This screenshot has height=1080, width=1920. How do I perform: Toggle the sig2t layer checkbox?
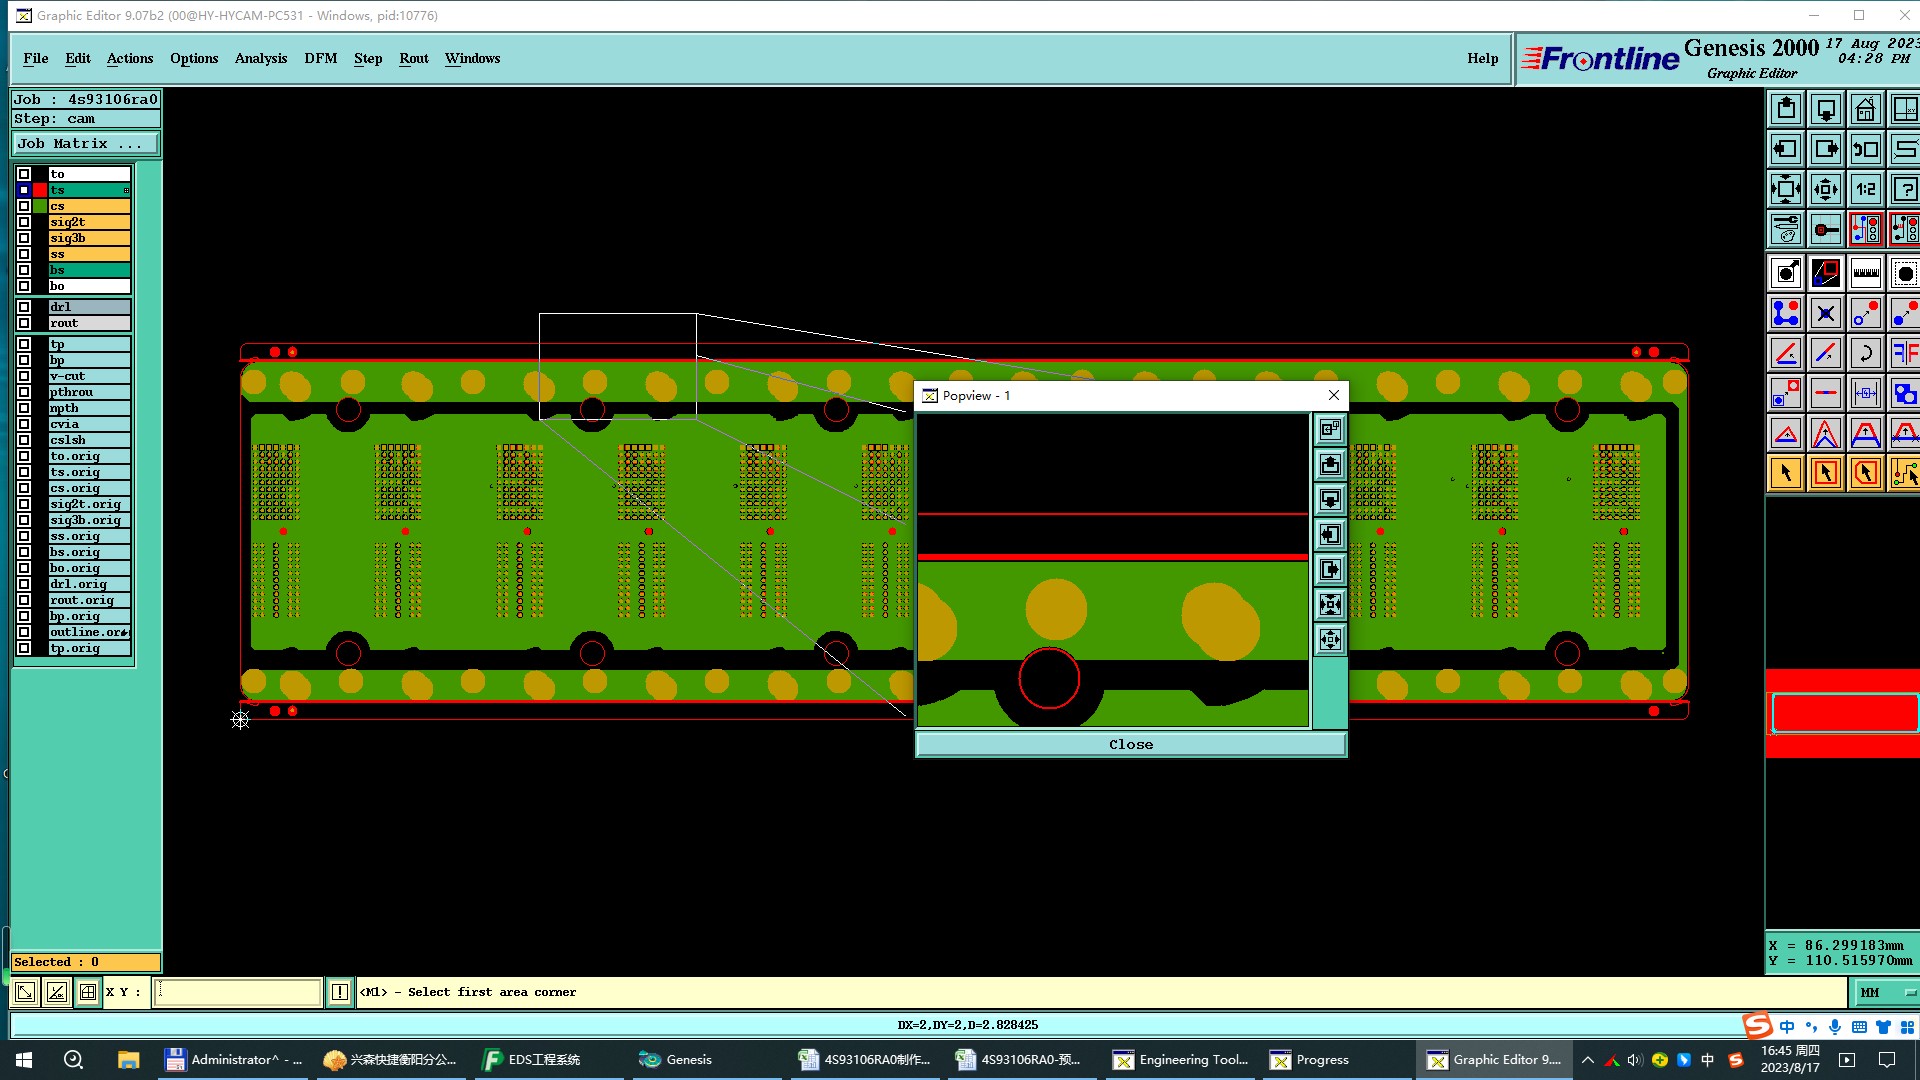(24, 222)
